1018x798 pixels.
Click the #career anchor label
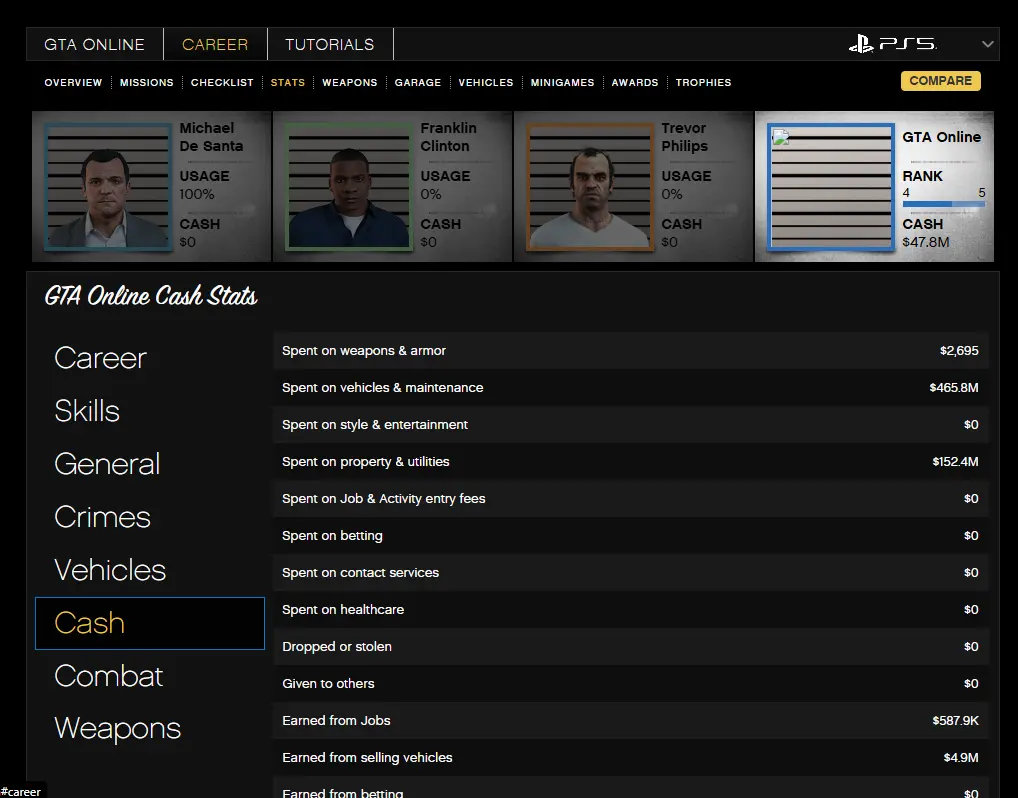coord(21,792)
